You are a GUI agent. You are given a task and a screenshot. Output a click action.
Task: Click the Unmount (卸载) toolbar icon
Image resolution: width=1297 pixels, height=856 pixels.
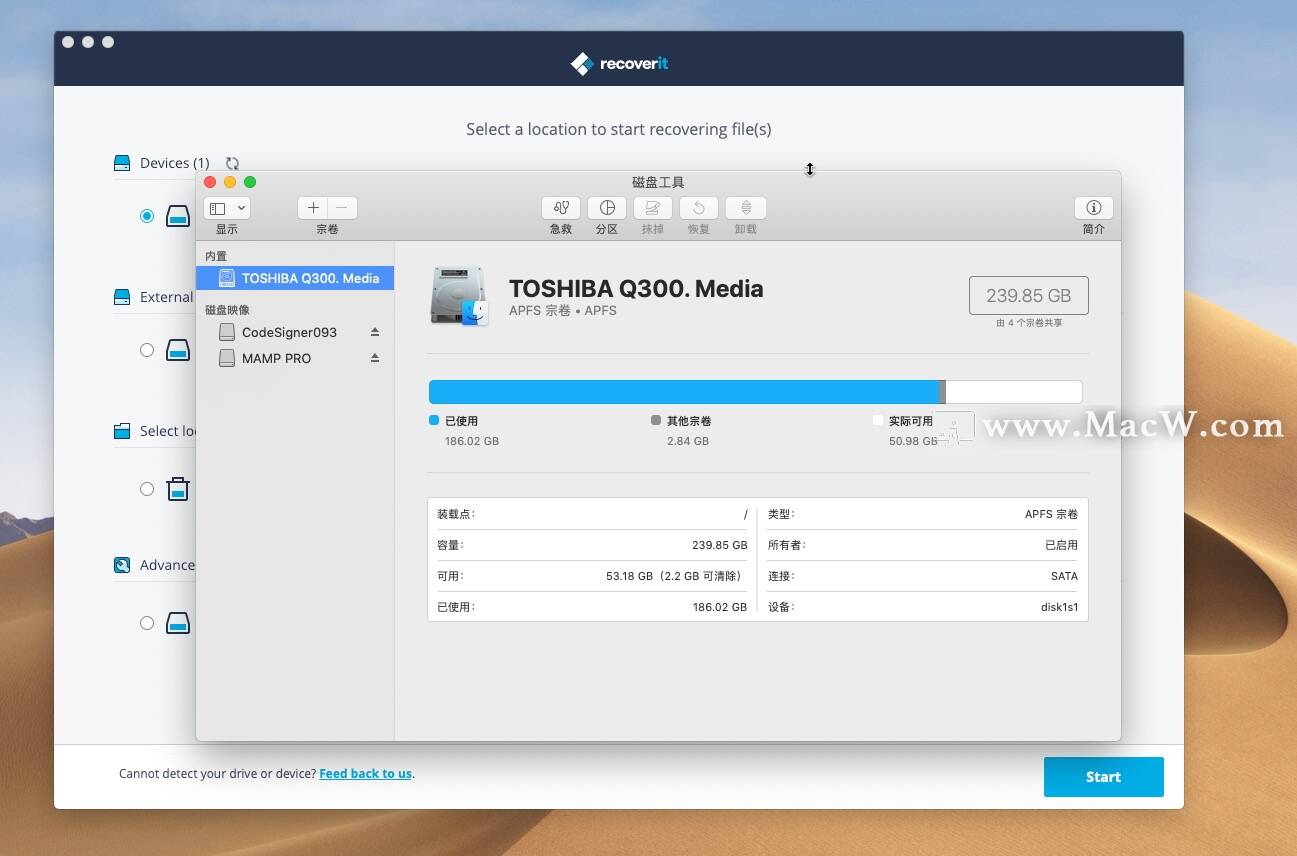point(746,208)
